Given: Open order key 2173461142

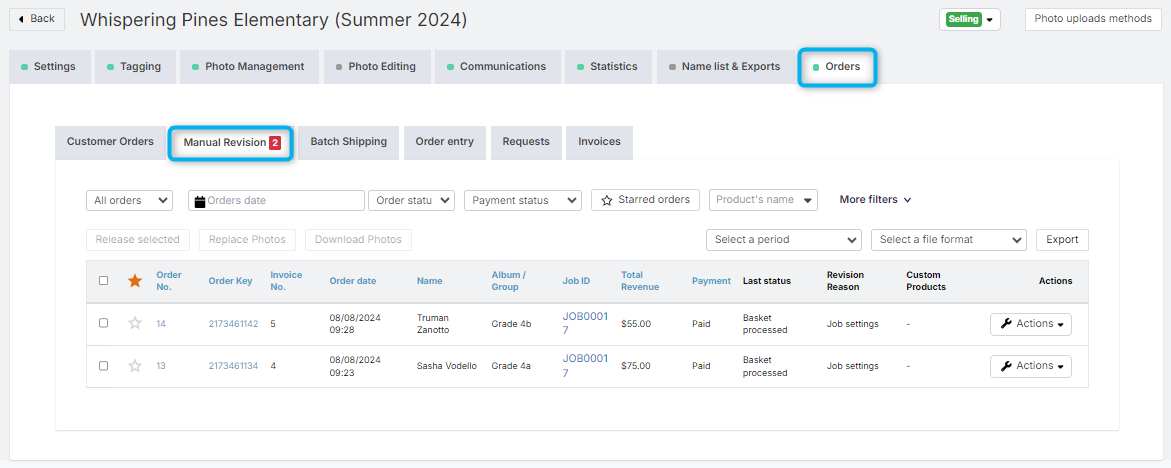Looking at the screenshot, I should 233,324.
